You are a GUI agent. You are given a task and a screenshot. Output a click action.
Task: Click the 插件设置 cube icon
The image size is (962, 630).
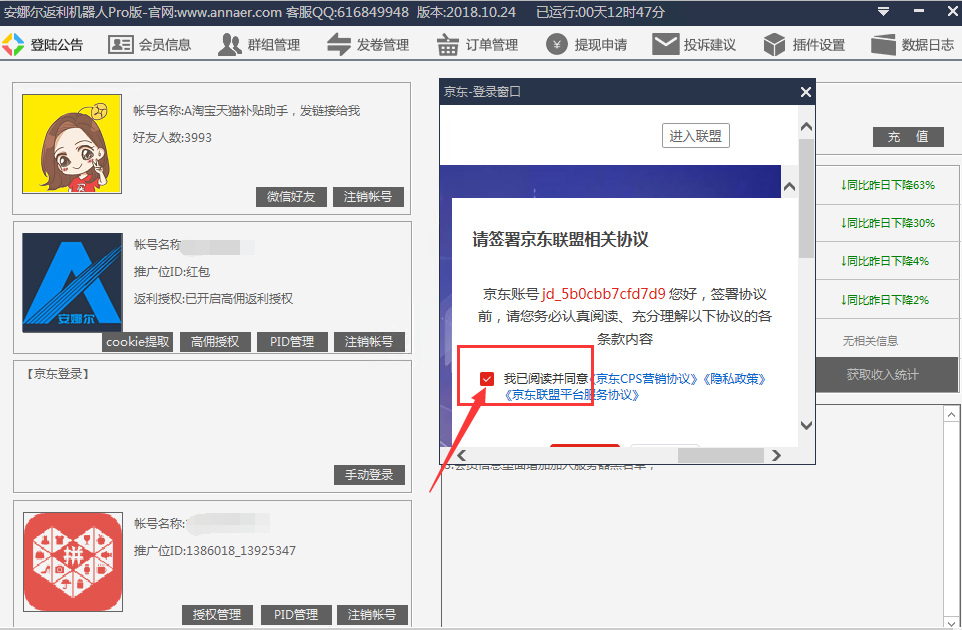click(x=774, y=44)
